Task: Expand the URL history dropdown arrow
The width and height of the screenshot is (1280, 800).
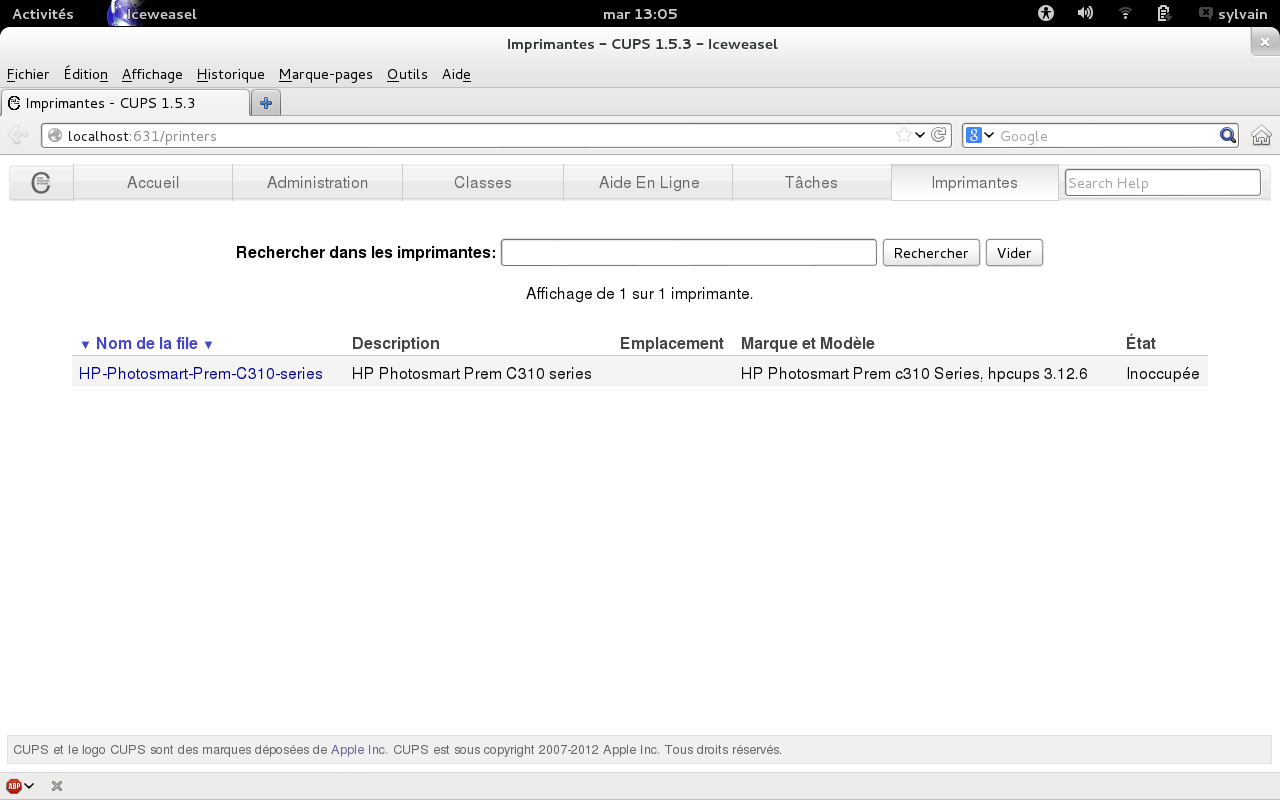Action: coord(920,135)
